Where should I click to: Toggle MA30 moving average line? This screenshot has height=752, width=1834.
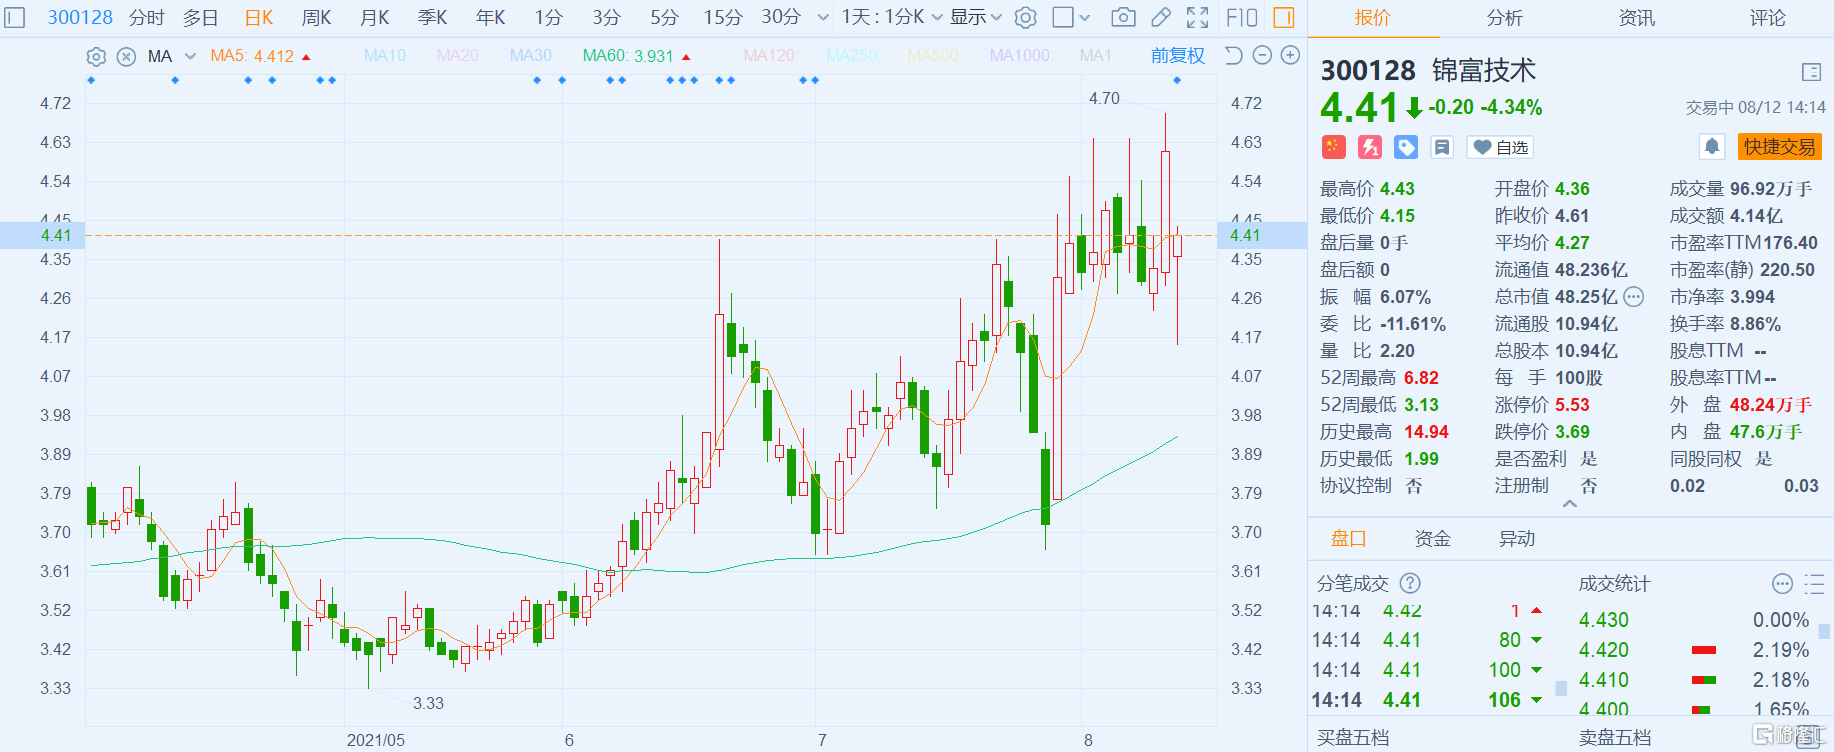pyautogui.click(x=533, y=56)
